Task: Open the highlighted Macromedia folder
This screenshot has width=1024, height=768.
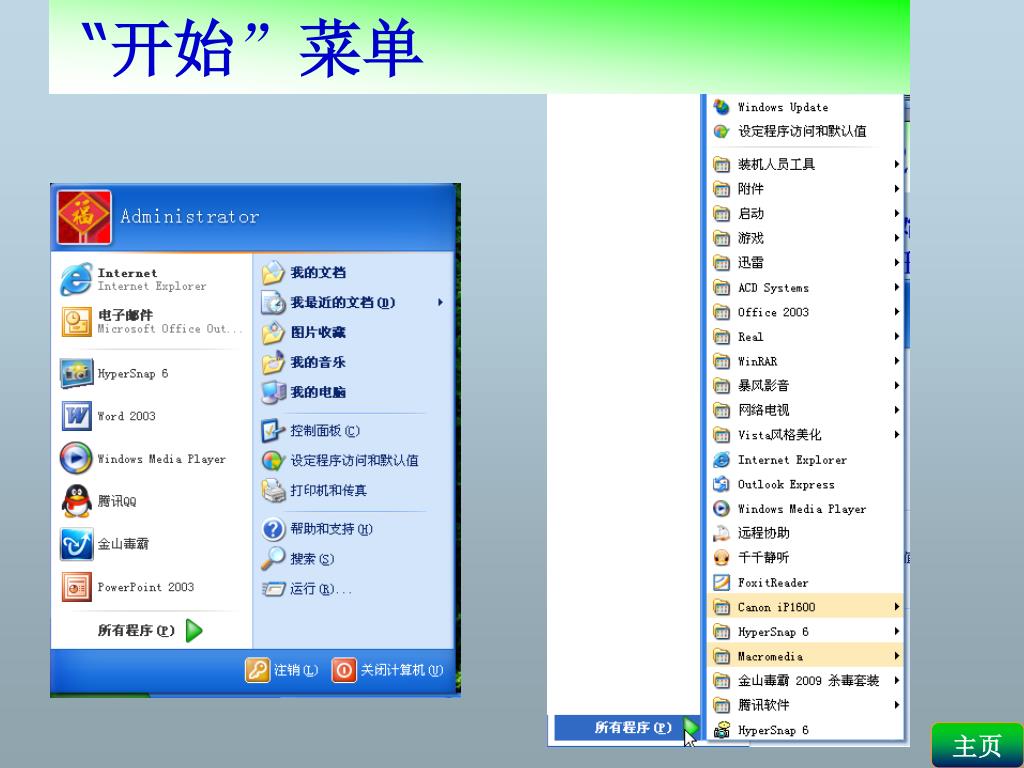Action: pos(807,656)
